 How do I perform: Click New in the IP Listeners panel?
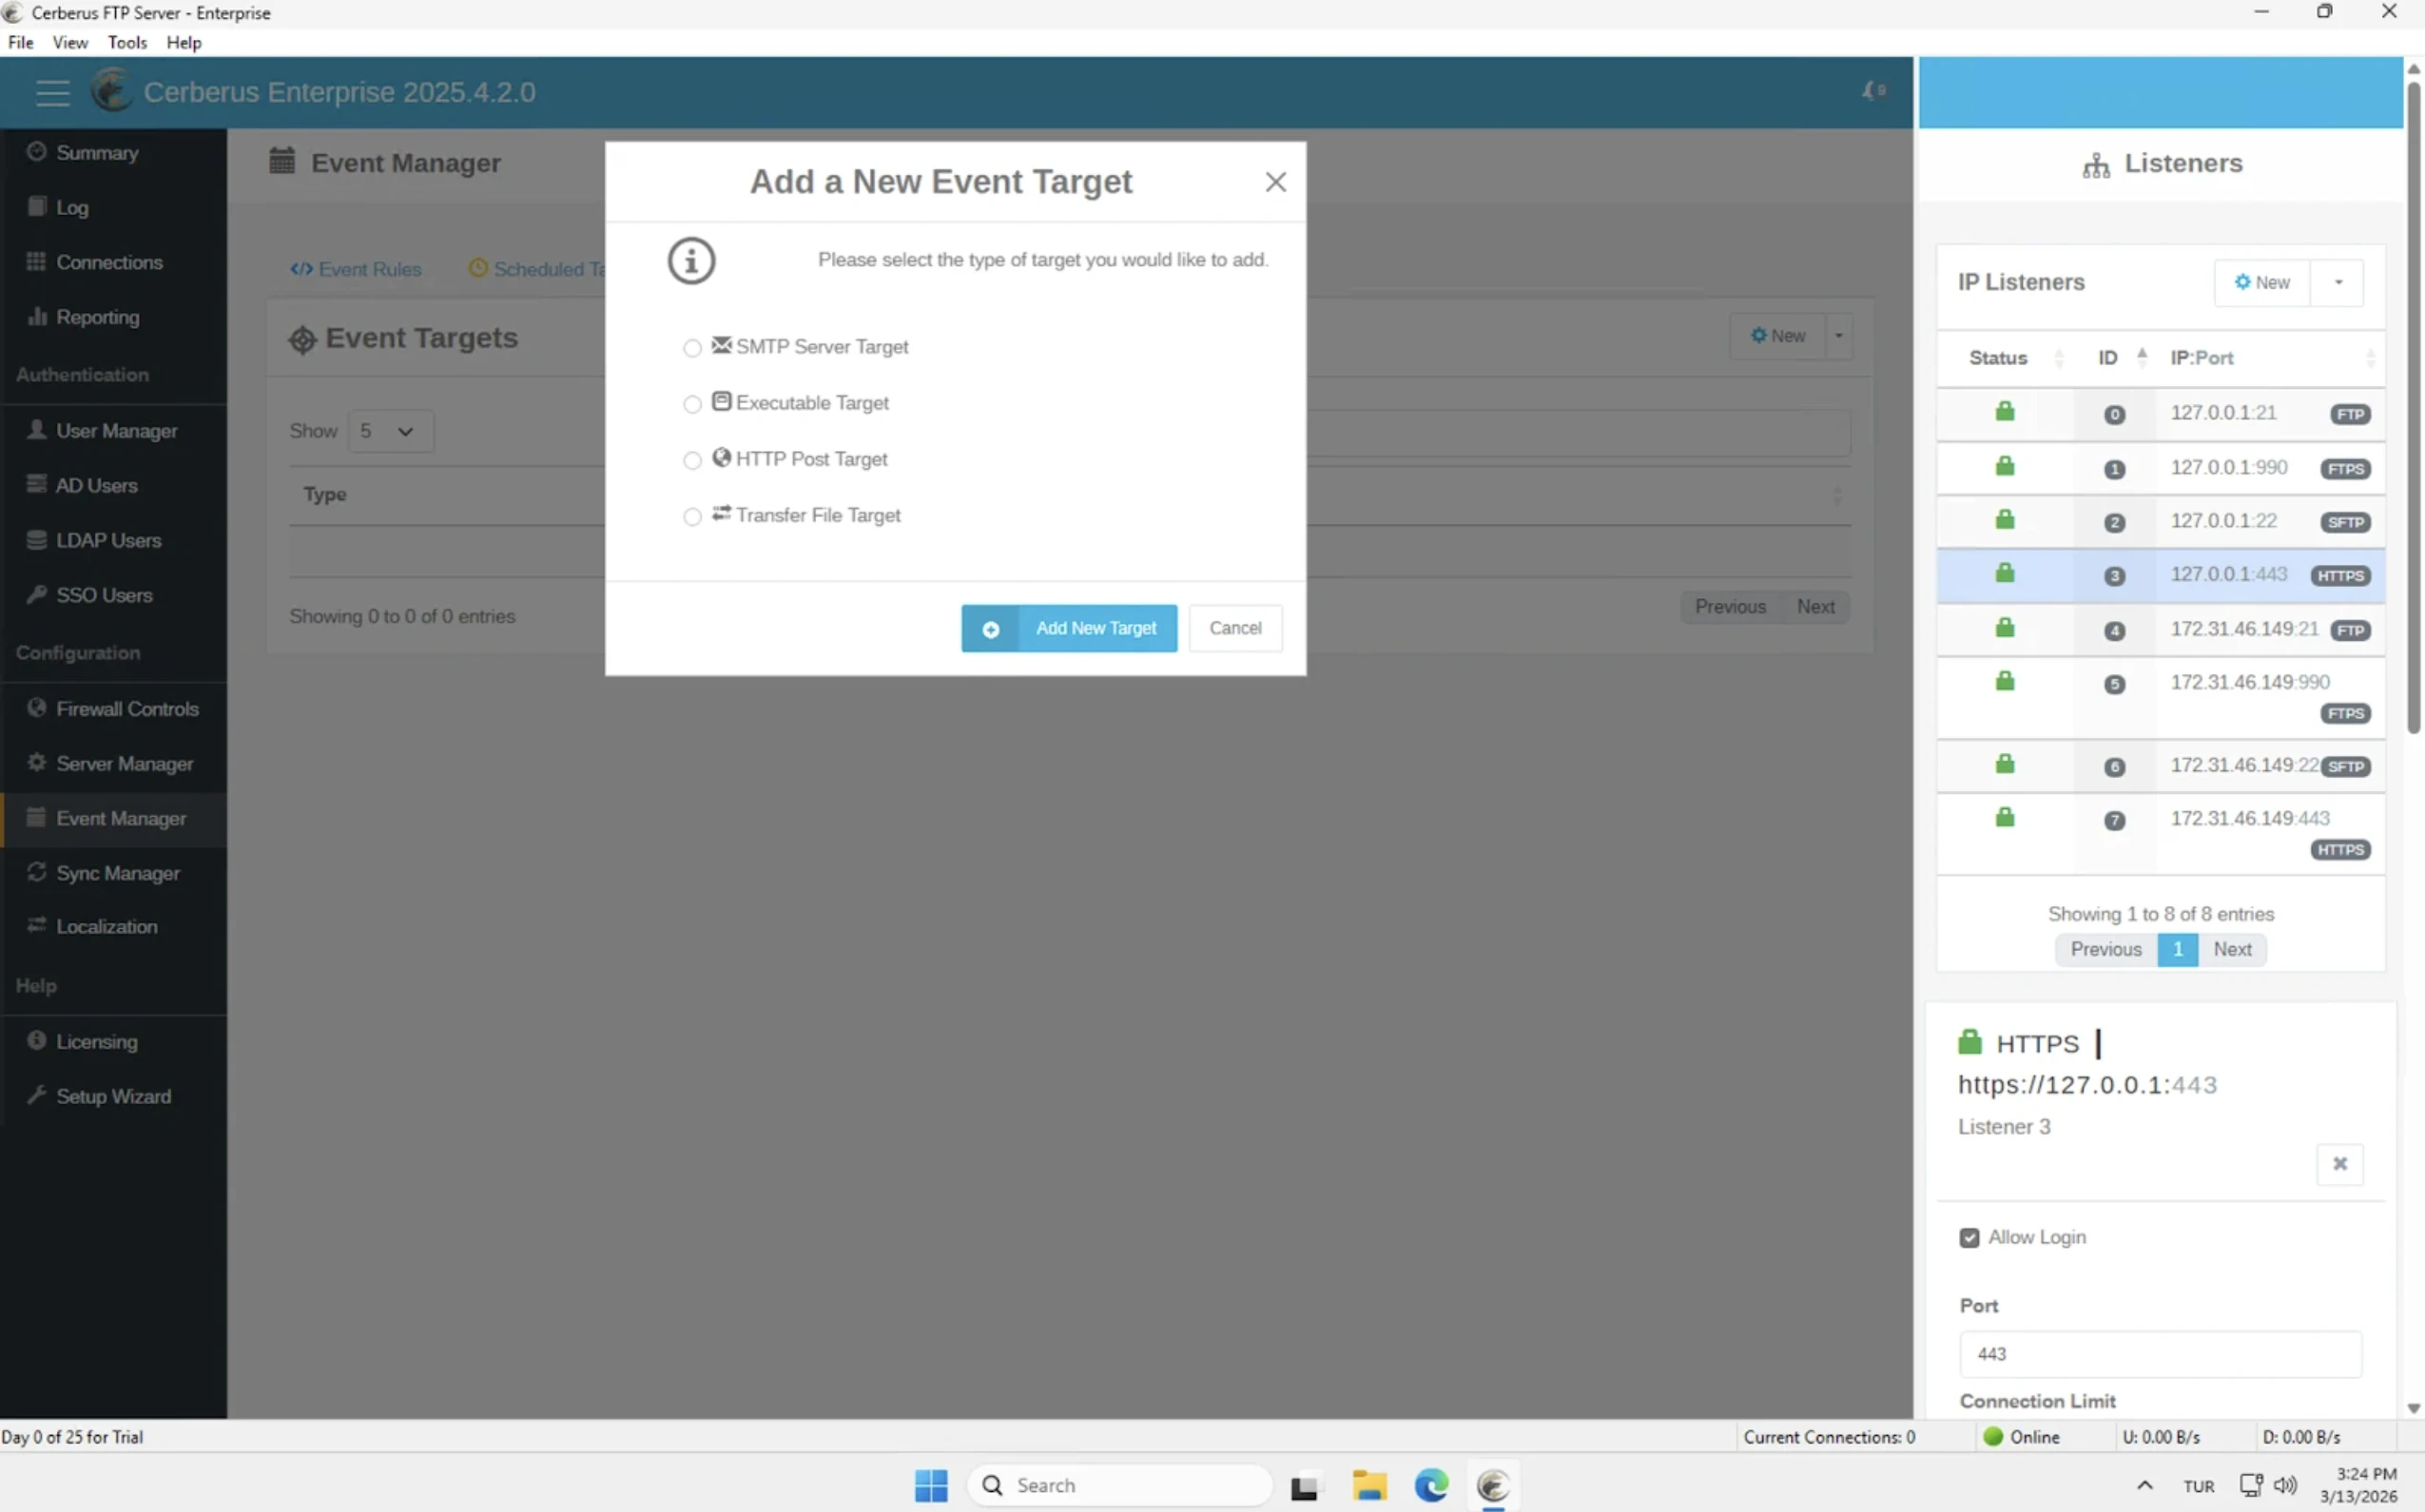(x=2261, y=283)
